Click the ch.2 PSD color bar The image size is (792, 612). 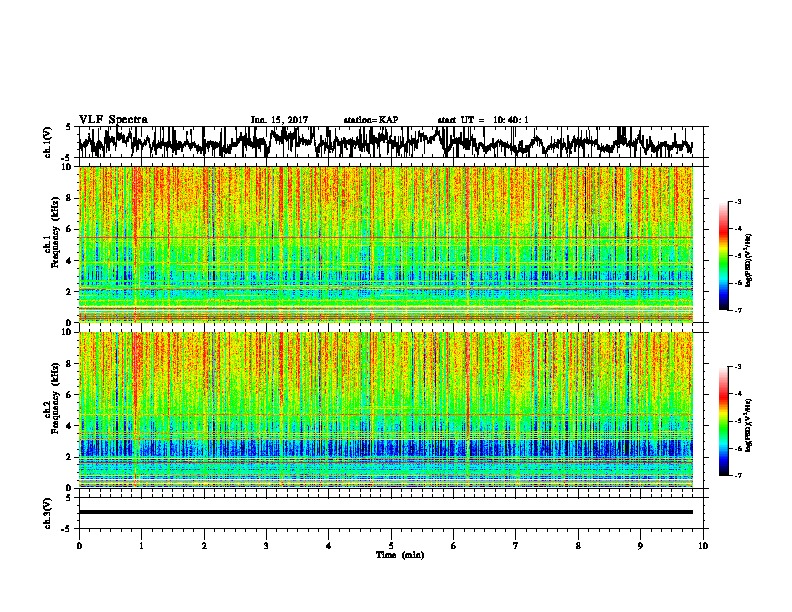724,421
